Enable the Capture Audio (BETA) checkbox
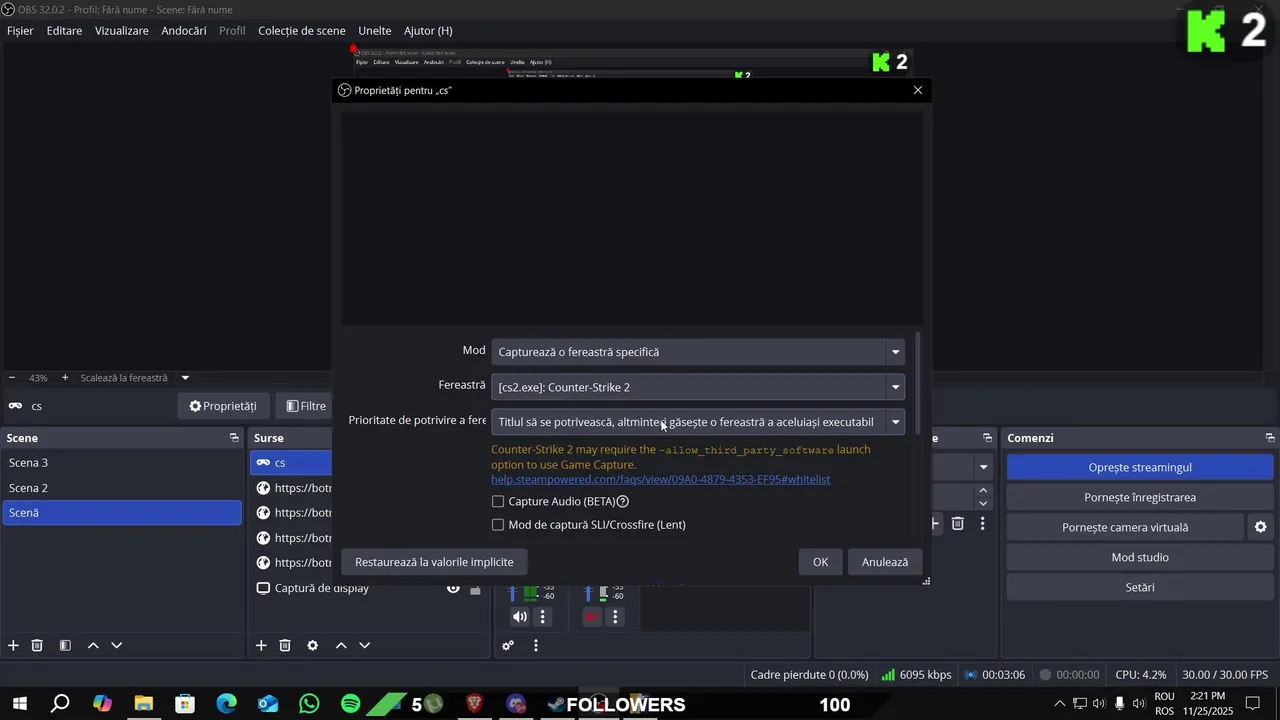The width and height of the screenshot is (1280, 720). [498, 502]
